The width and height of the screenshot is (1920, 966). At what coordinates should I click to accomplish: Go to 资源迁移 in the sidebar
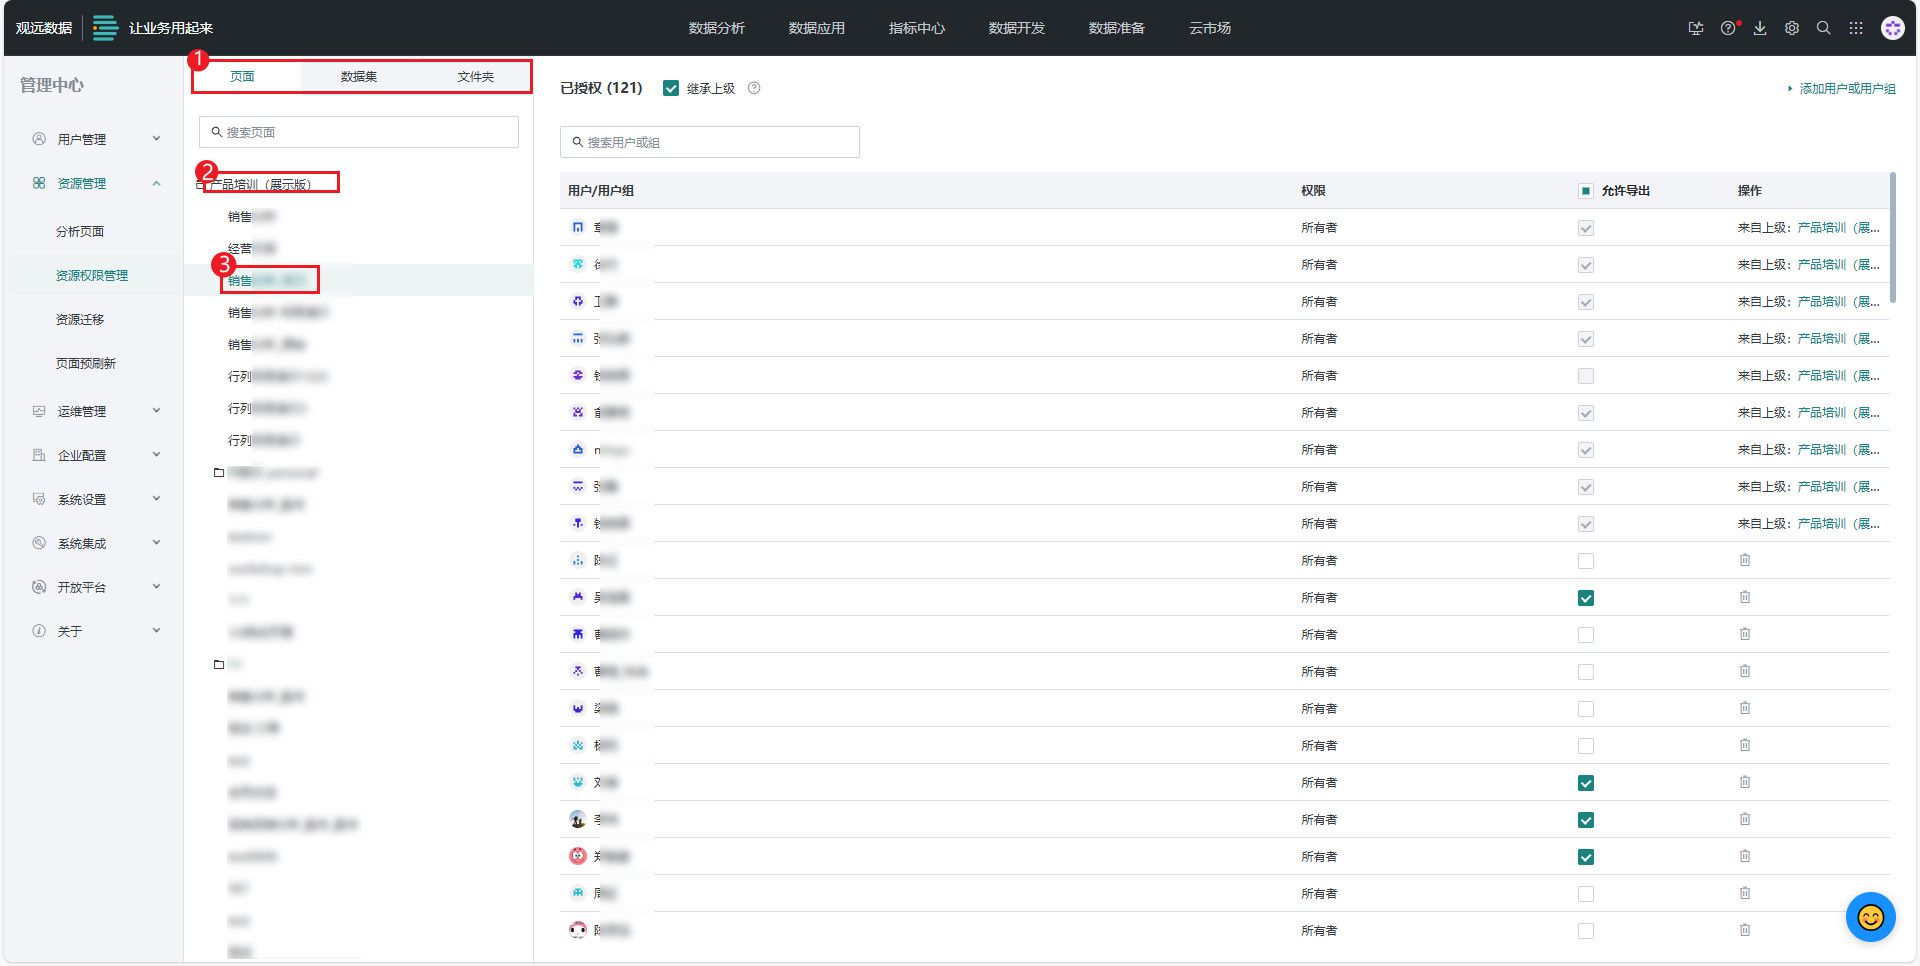(80, 319)
